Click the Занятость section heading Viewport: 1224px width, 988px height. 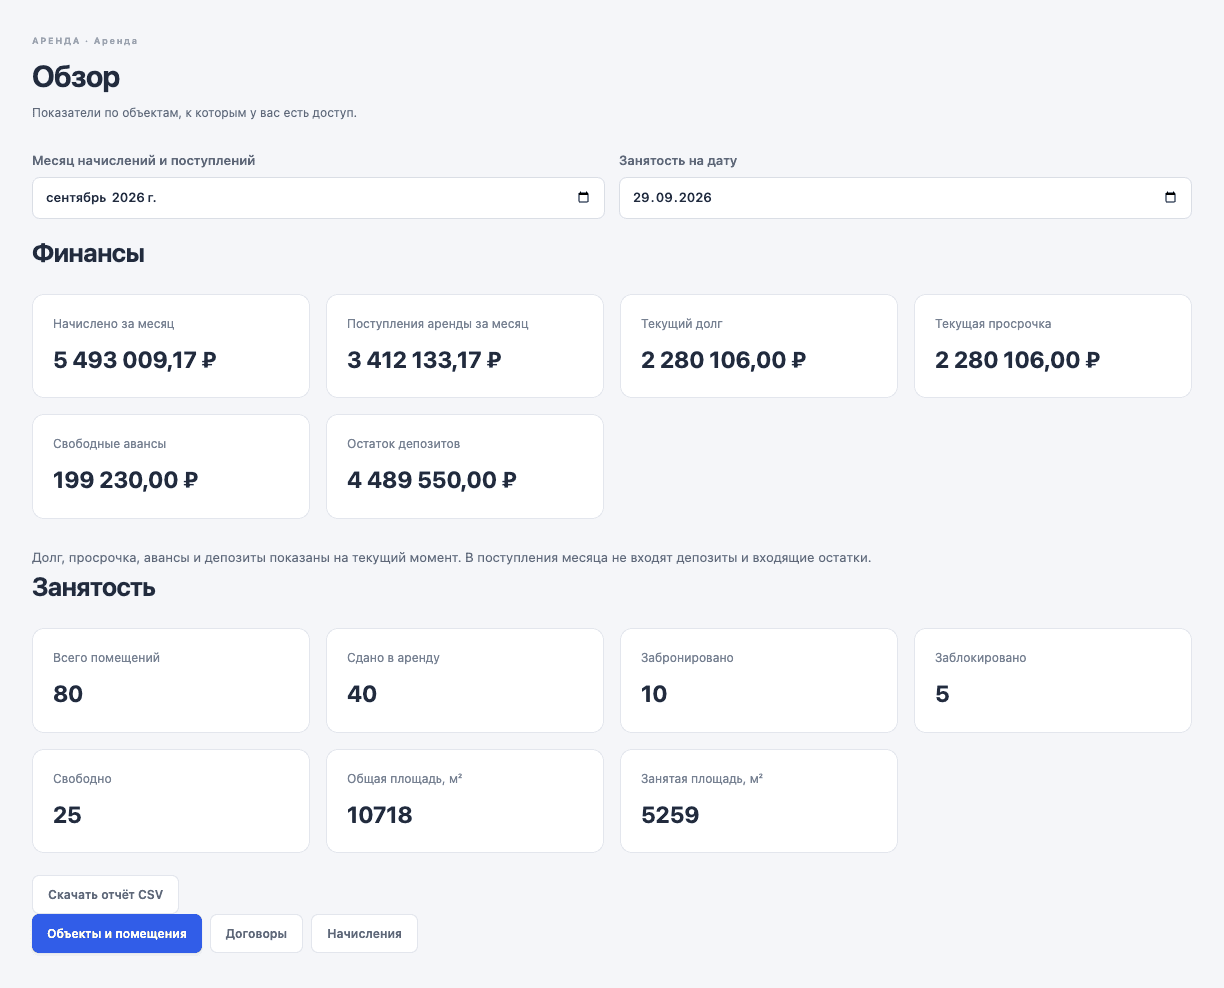pos(94,587)
